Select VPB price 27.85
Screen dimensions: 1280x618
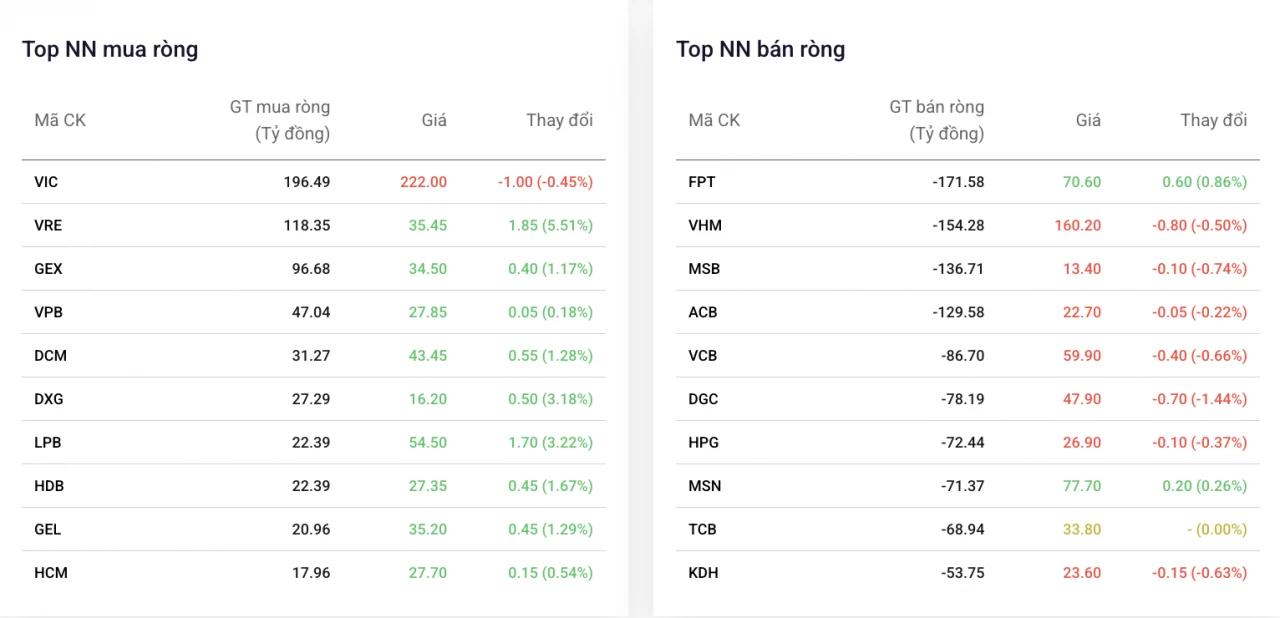pos(428,312)
